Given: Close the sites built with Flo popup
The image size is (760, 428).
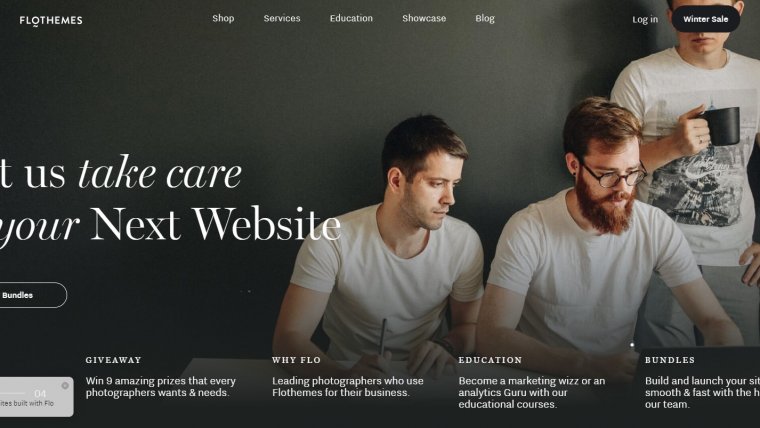Looking at the screenshot, I should pyautogui.click(x=65, y=386).
